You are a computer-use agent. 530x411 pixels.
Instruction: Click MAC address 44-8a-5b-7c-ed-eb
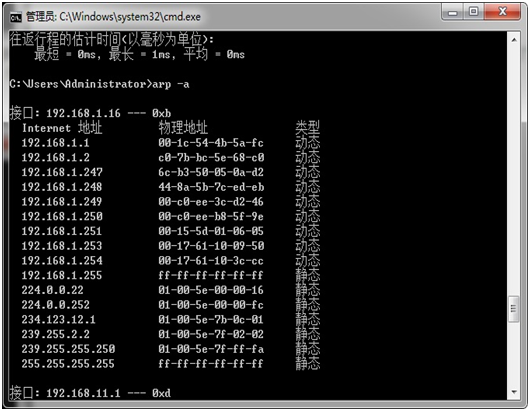(211, 187)
